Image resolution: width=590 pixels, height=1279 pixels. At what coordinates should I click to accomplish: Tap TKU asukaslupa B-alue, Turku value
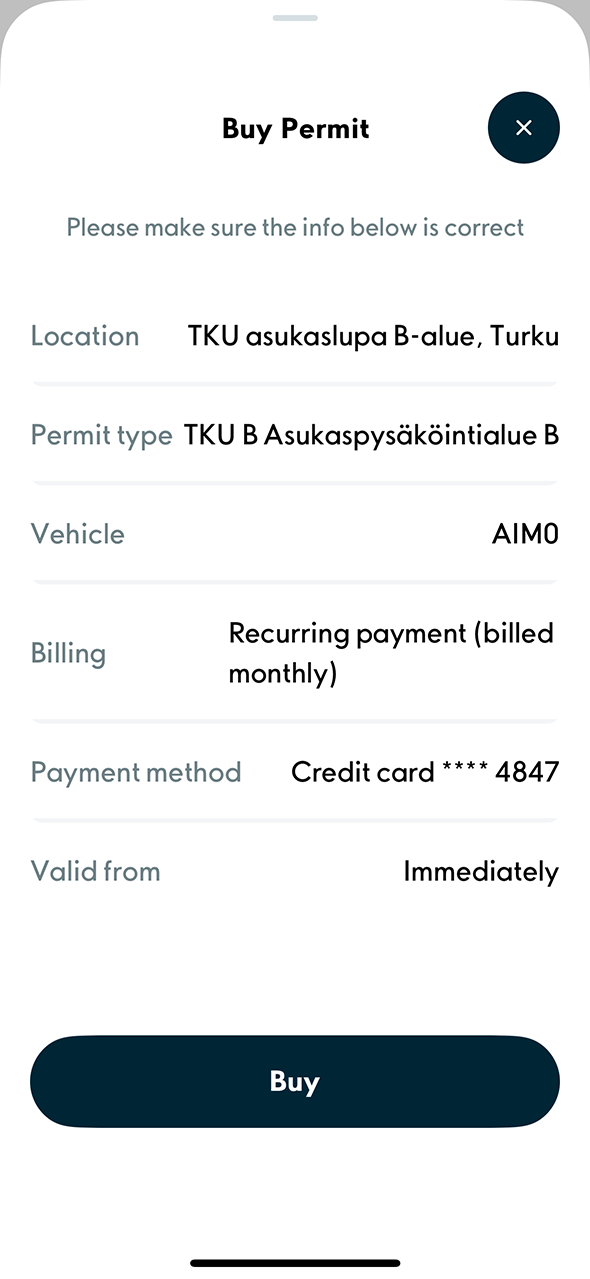373,336
